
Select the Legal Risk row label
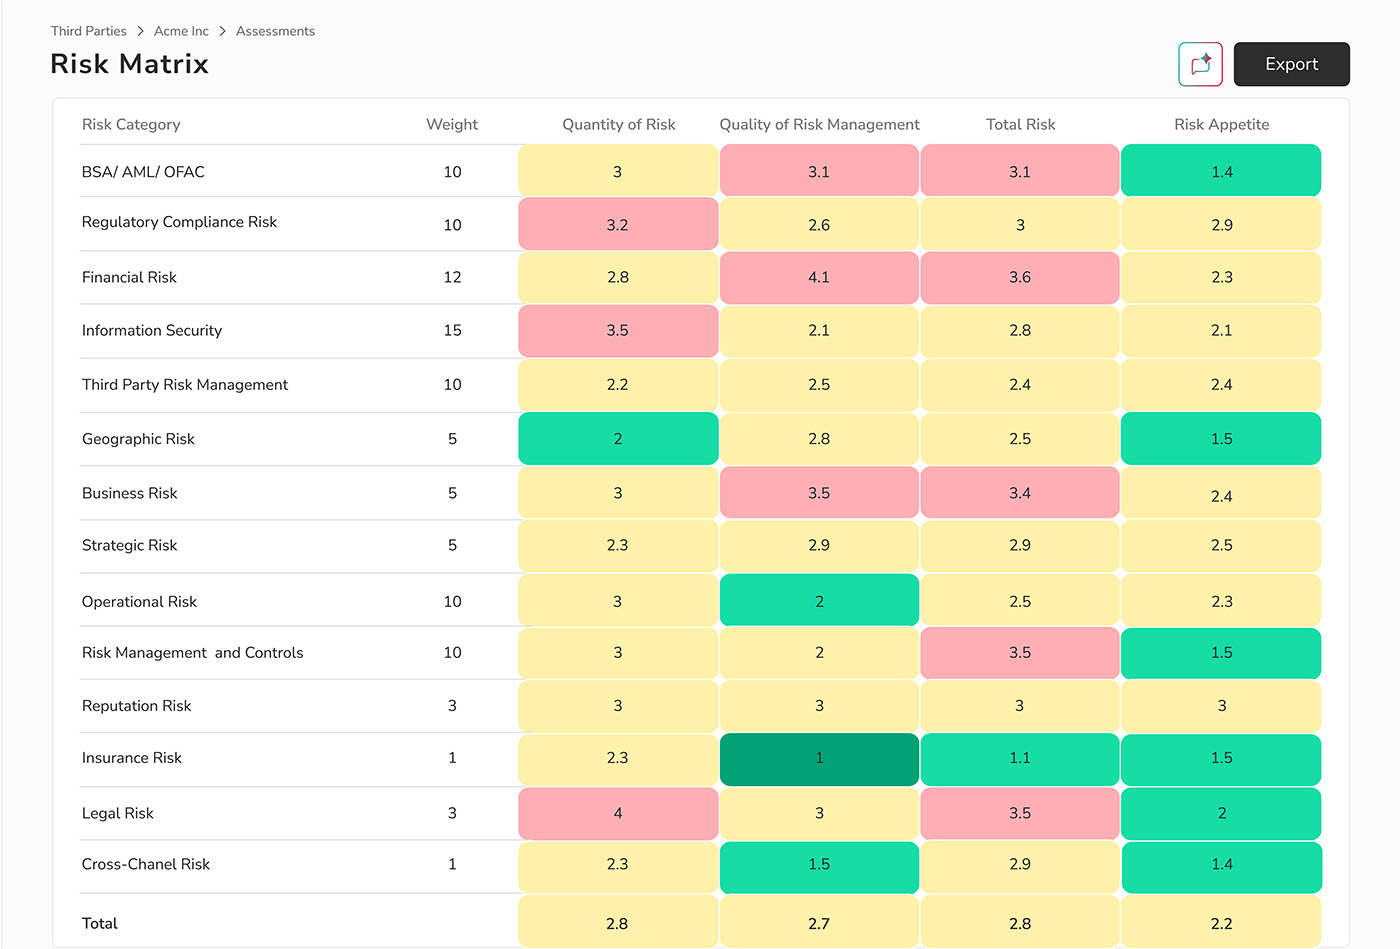118,813
